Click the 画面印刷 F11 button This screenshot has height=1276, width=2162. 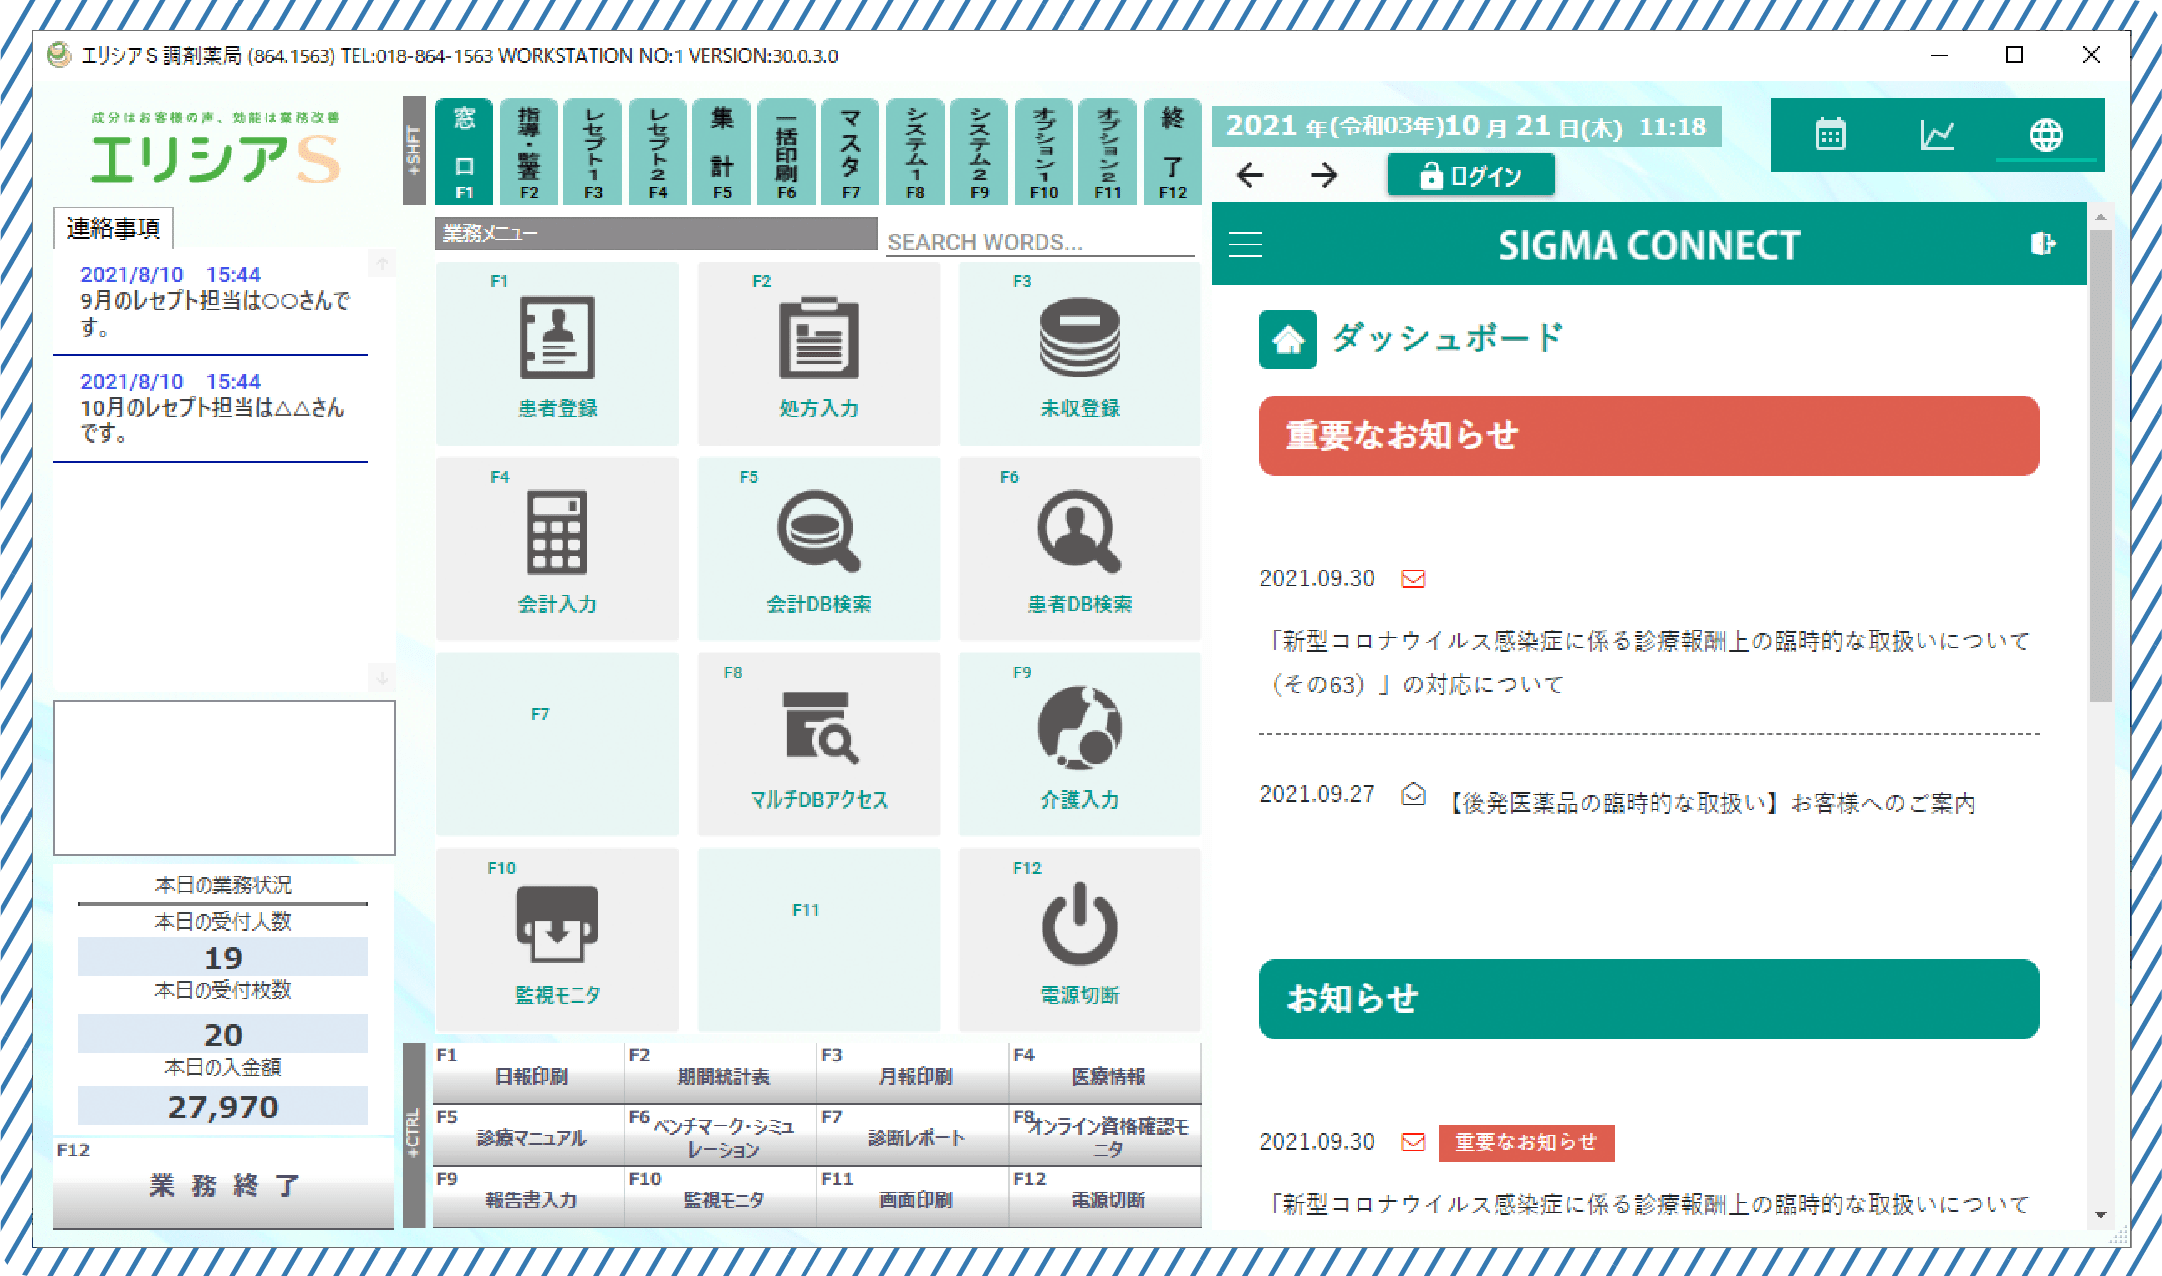coord(913,1197)
